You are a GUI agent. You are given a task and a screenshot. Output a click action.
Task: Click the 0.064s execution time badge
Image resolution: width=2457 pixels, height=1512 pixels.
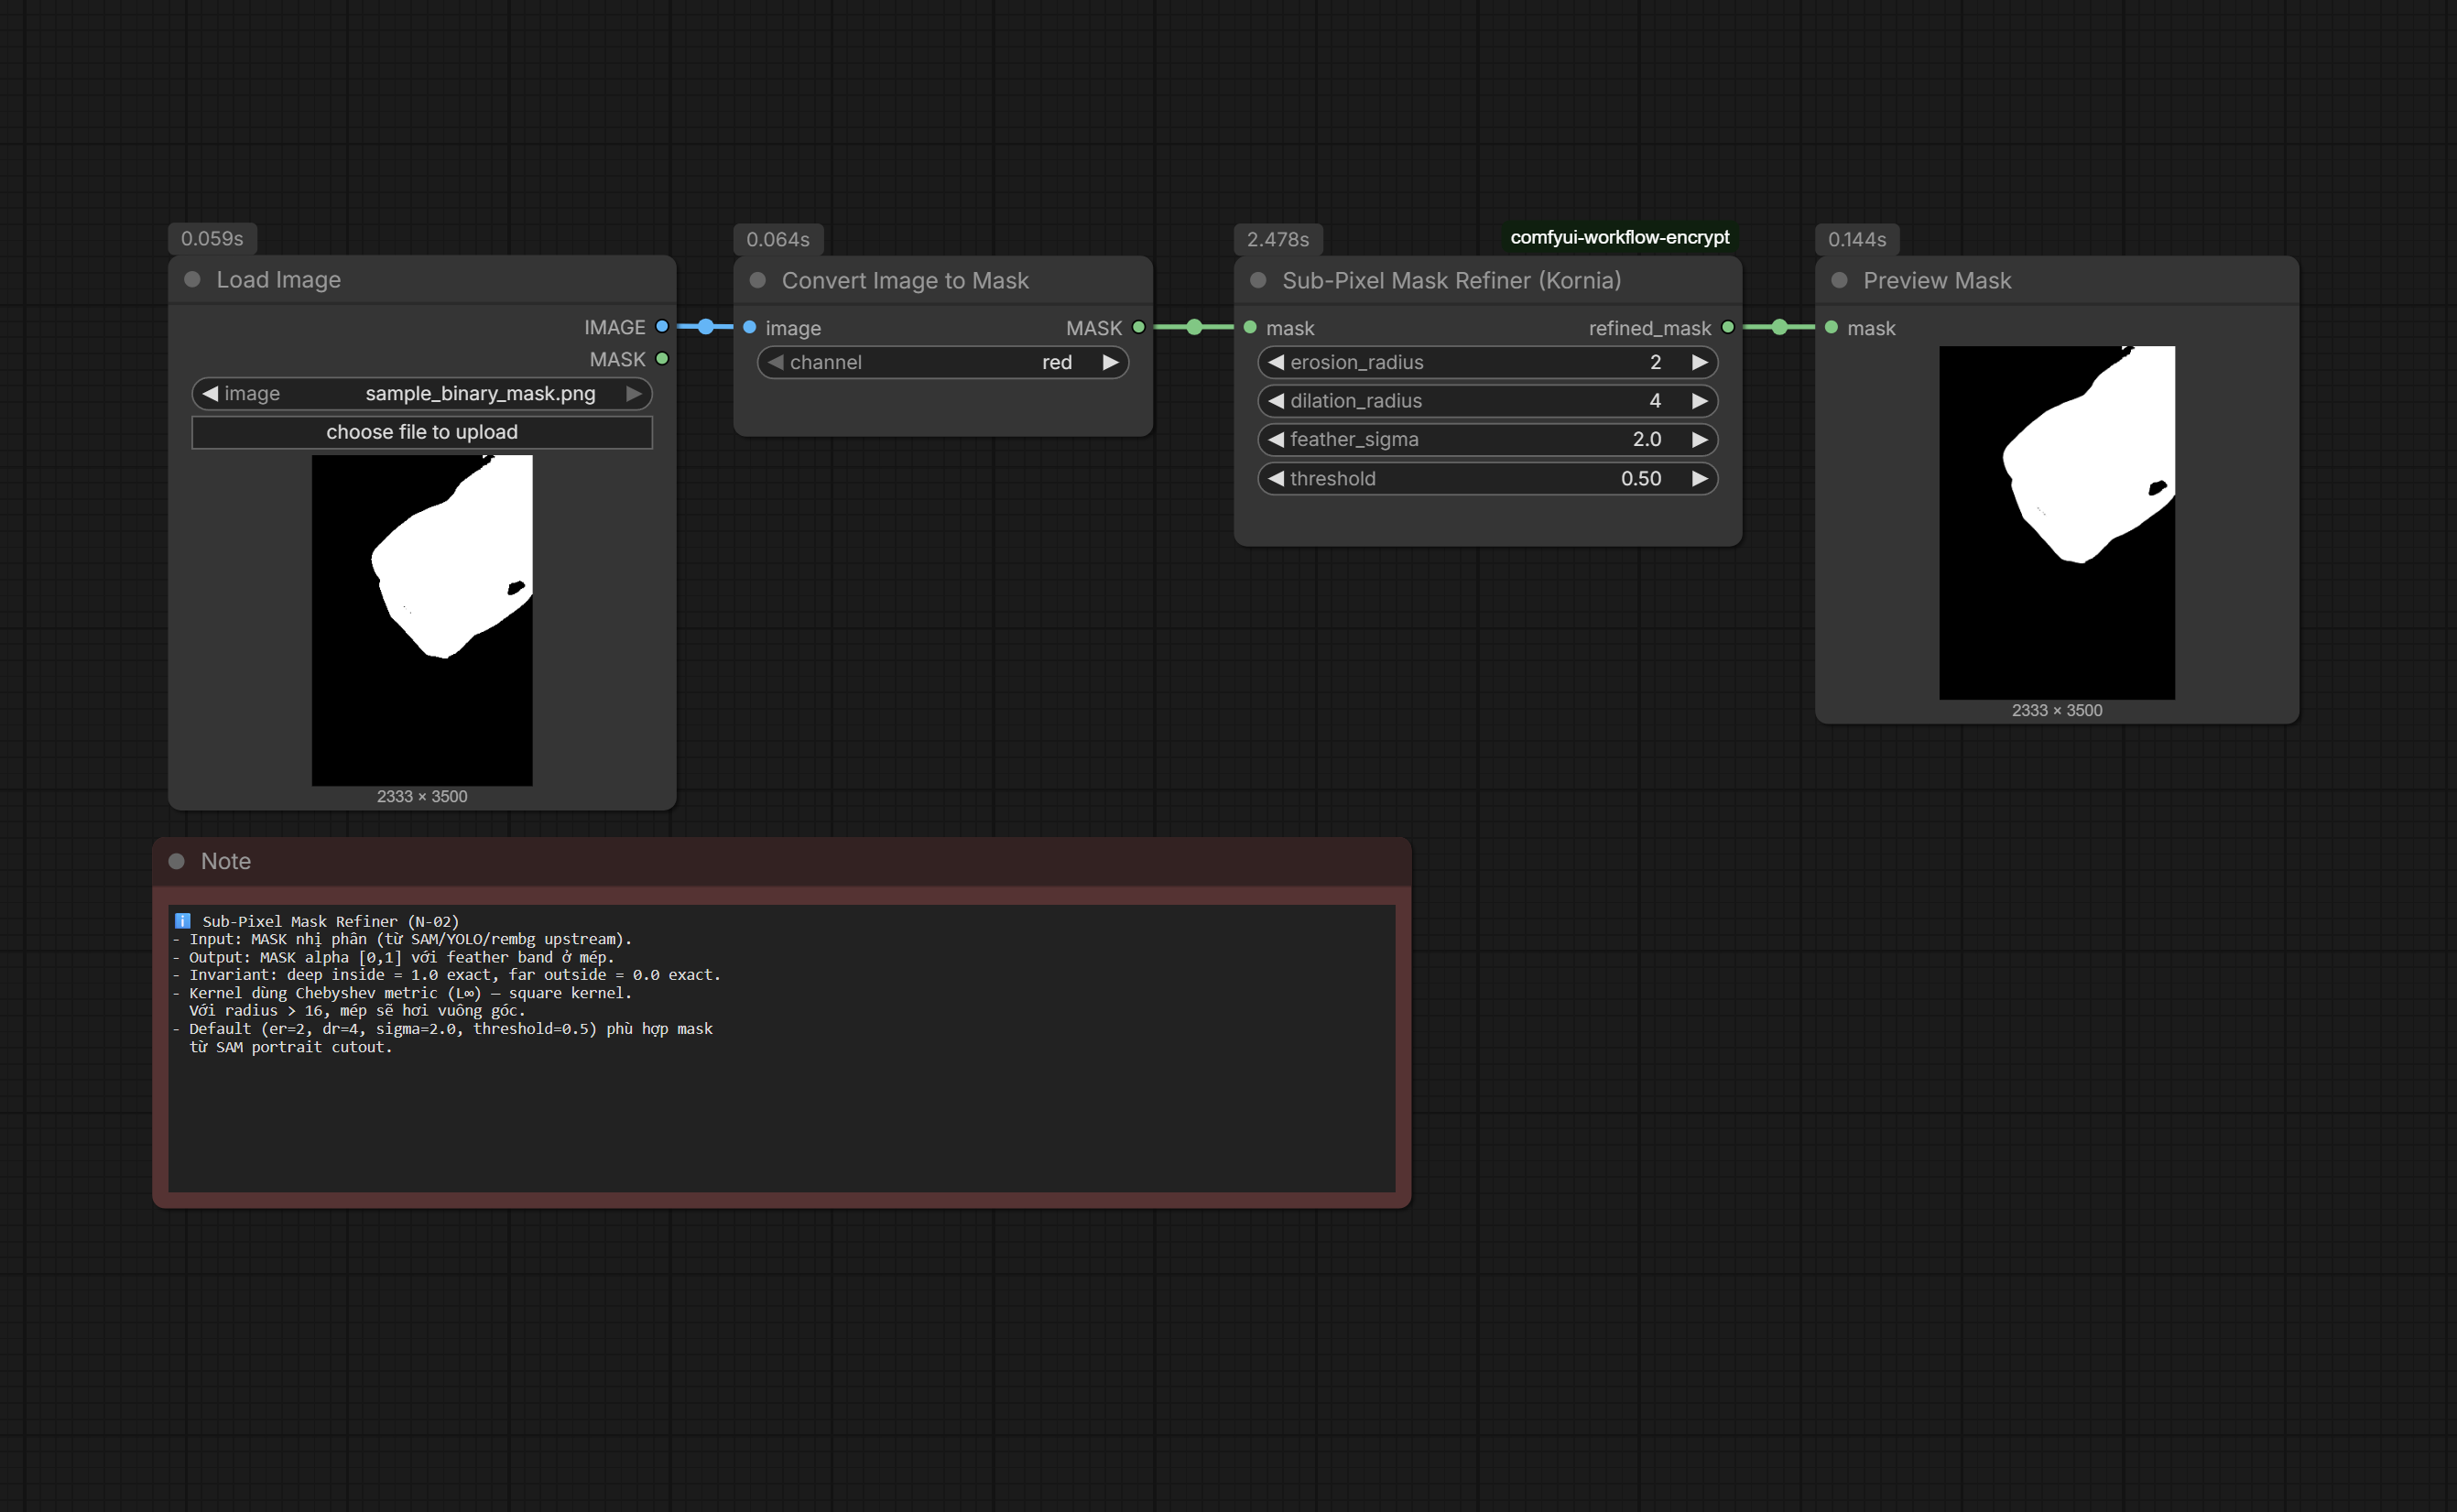pos(778,239)
